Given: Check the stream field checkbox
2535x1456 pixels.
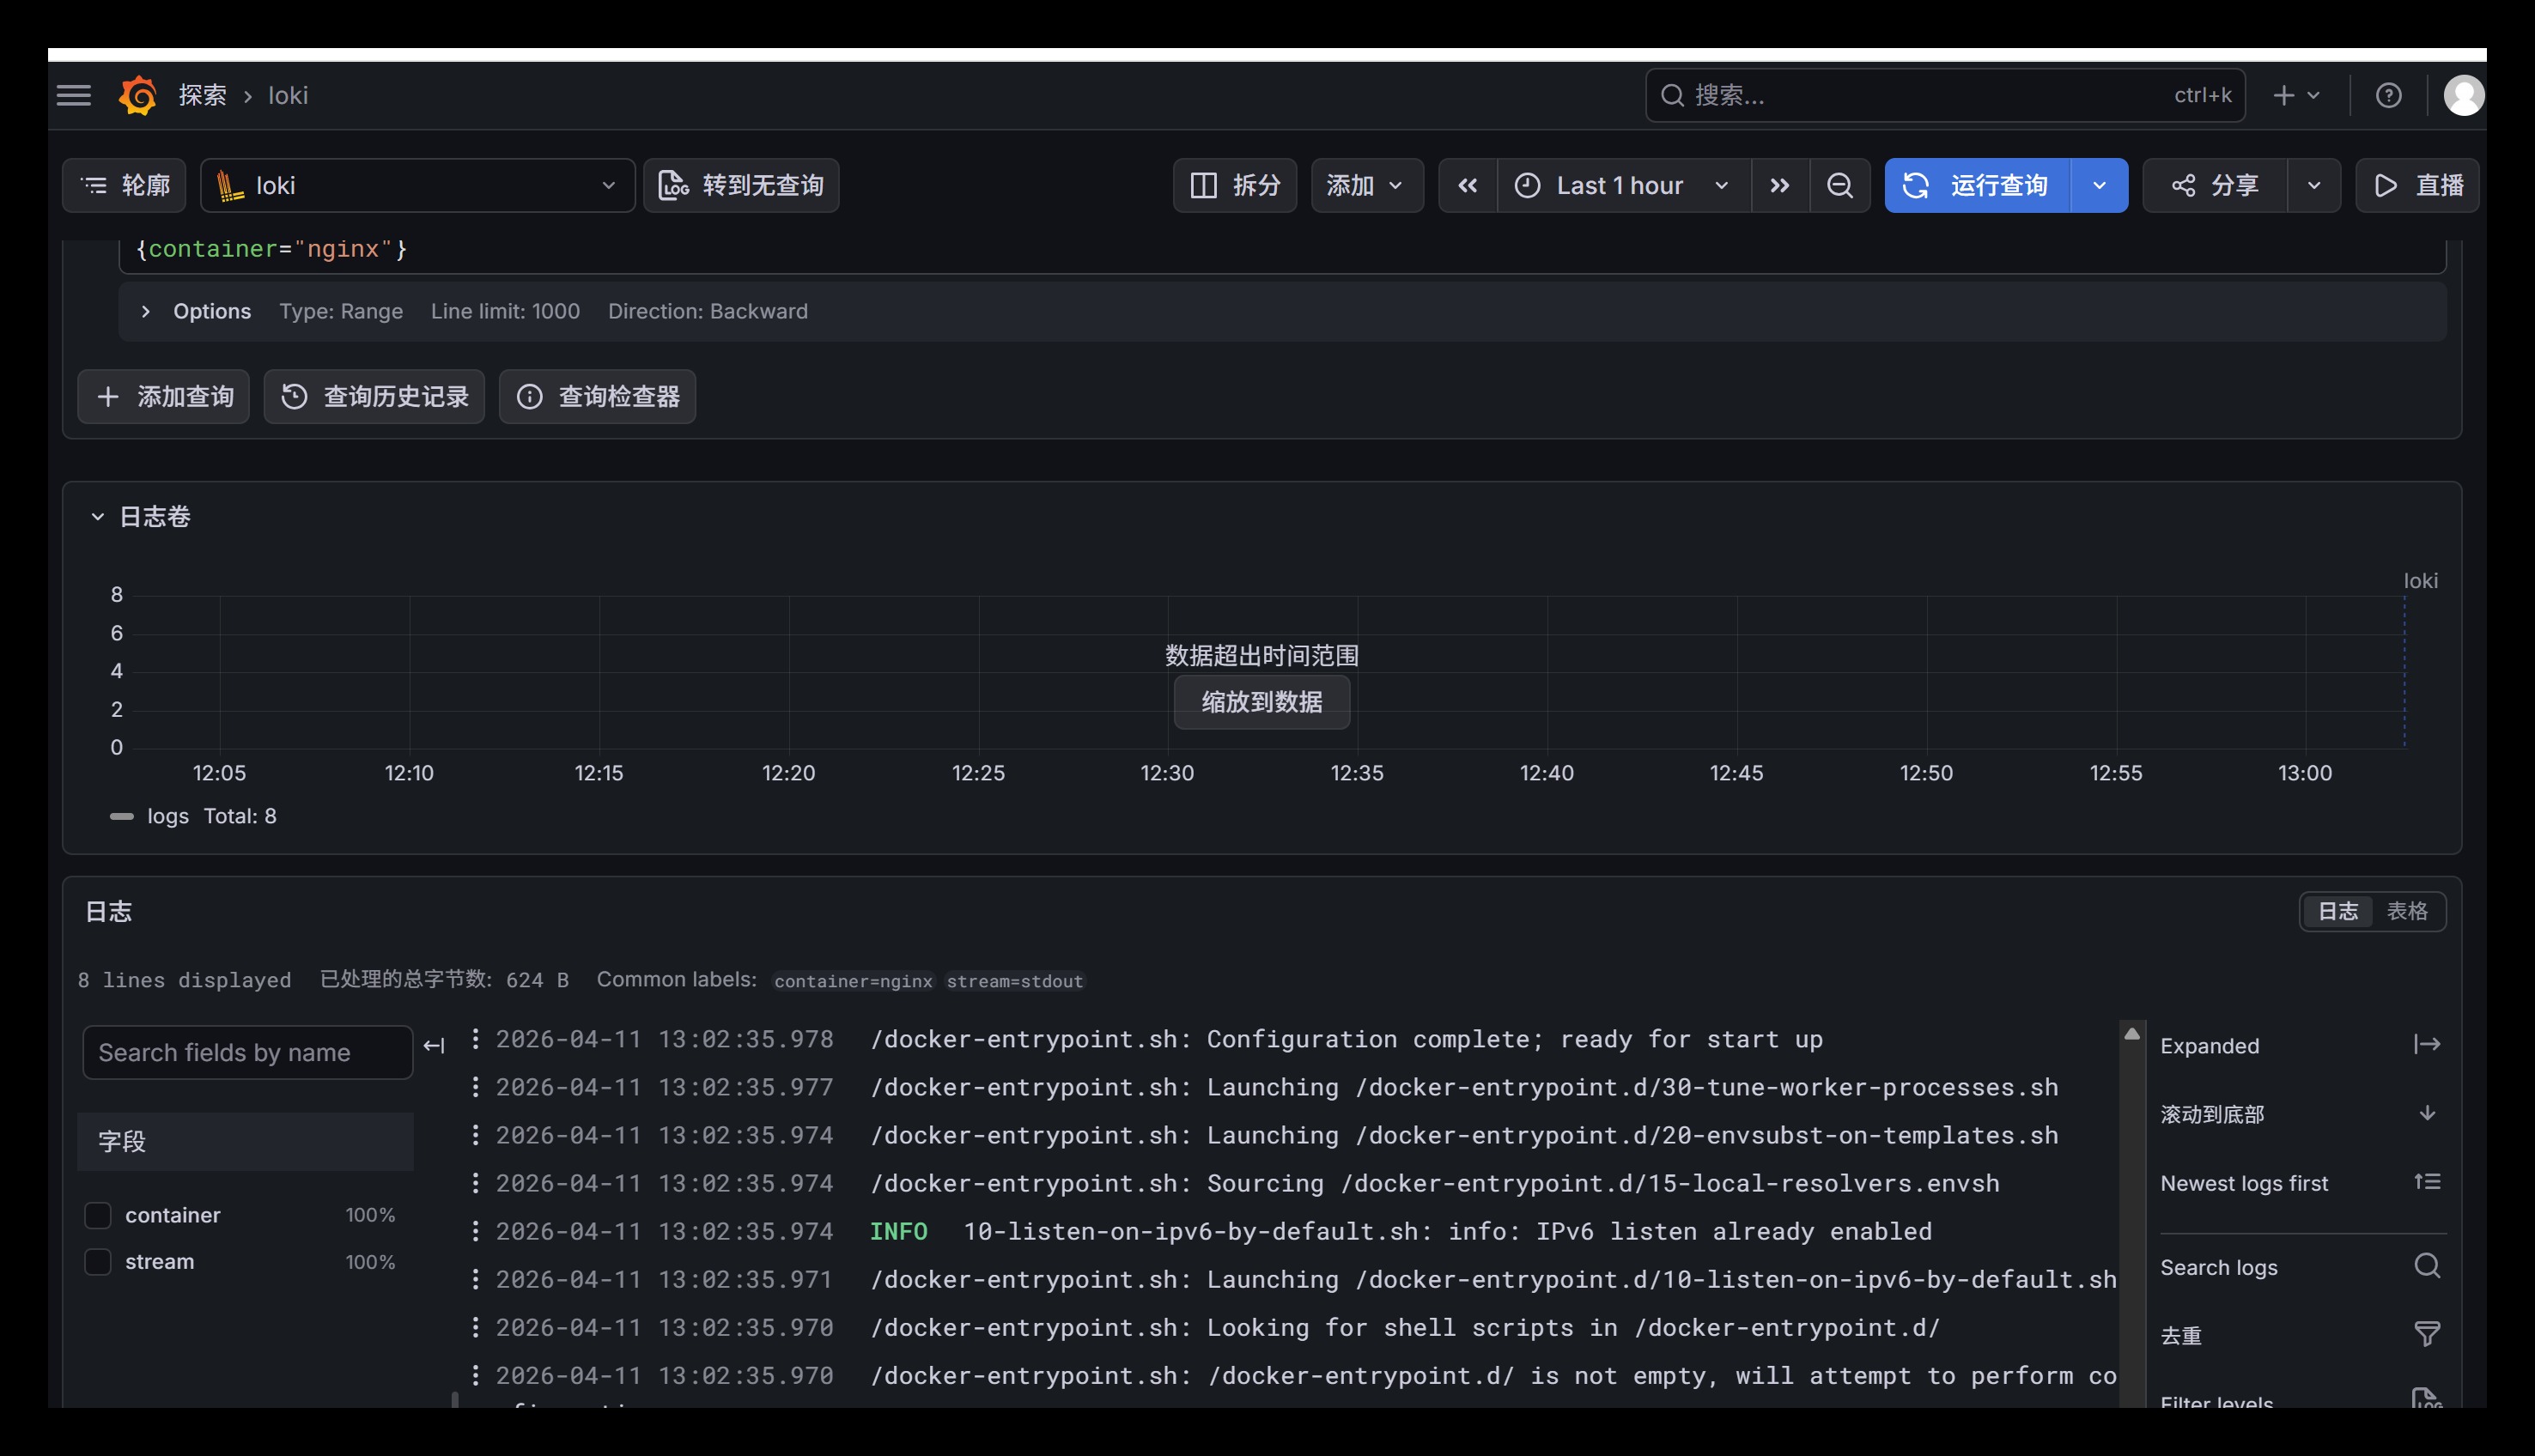Looking at the screenshot, I should 98,1262.
